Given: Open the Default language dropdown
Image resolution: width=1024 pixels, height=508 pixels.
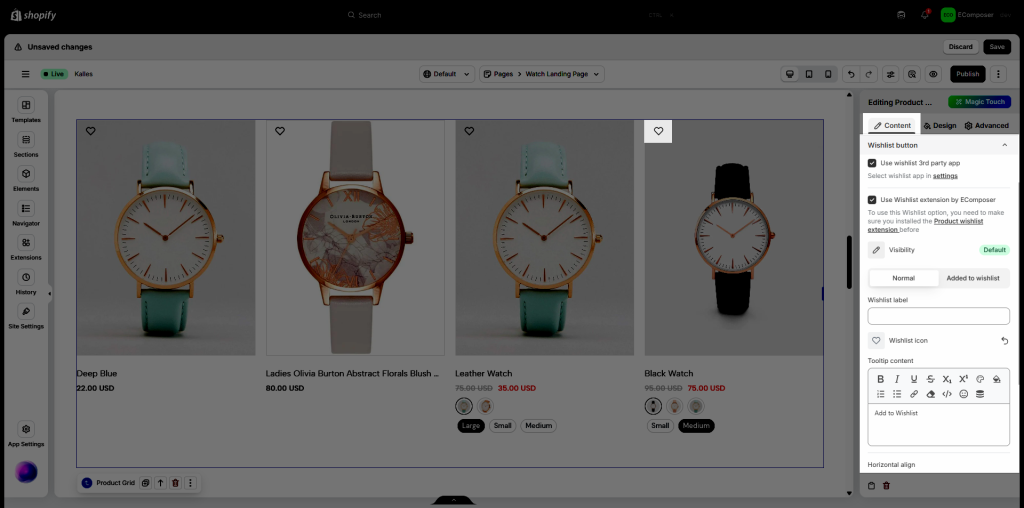Looking at the screenshot, I should 446,74.
